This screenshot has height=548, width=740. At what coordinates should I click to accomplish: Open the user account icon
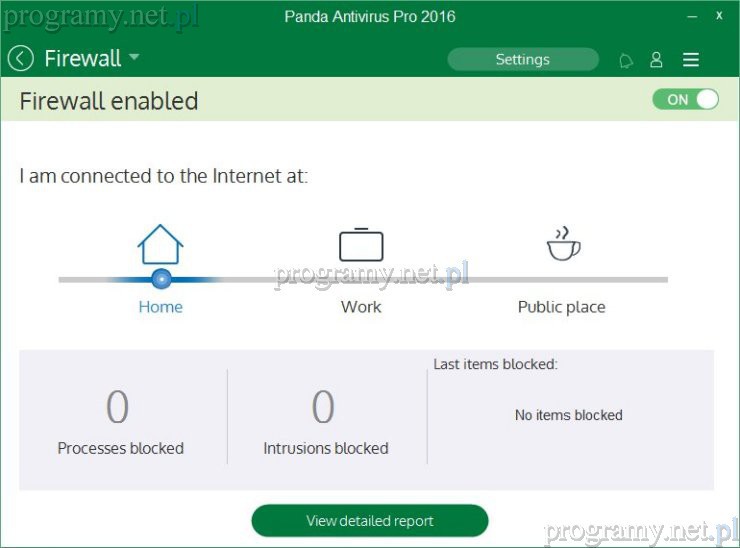(x=656, y=60)
